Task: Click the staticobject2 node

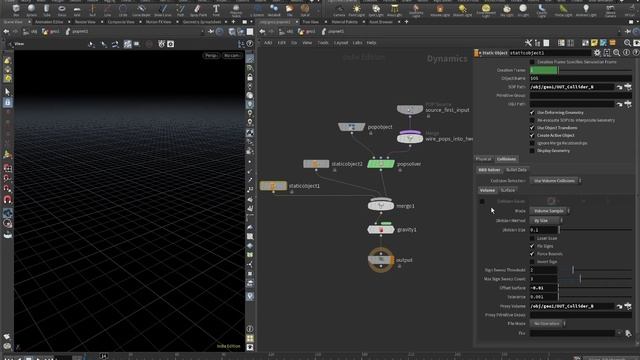Action: pyautogui.click(x=316, y=164)
